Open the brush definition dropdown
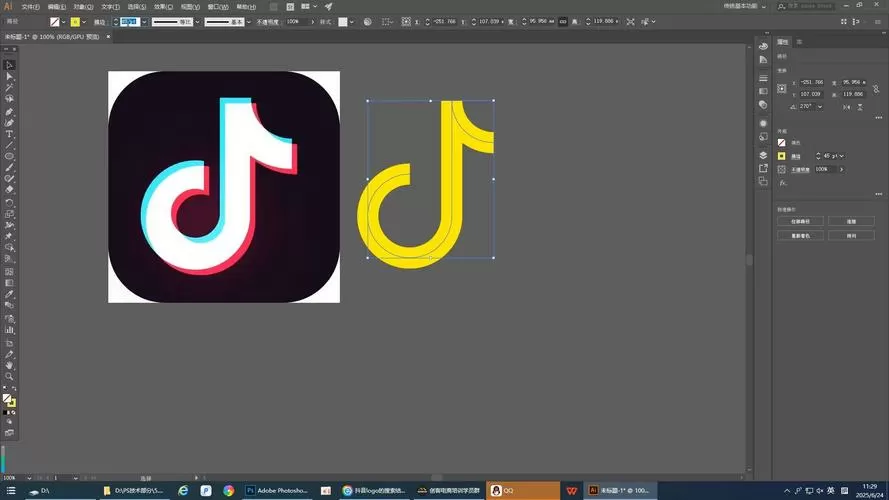 249,22
